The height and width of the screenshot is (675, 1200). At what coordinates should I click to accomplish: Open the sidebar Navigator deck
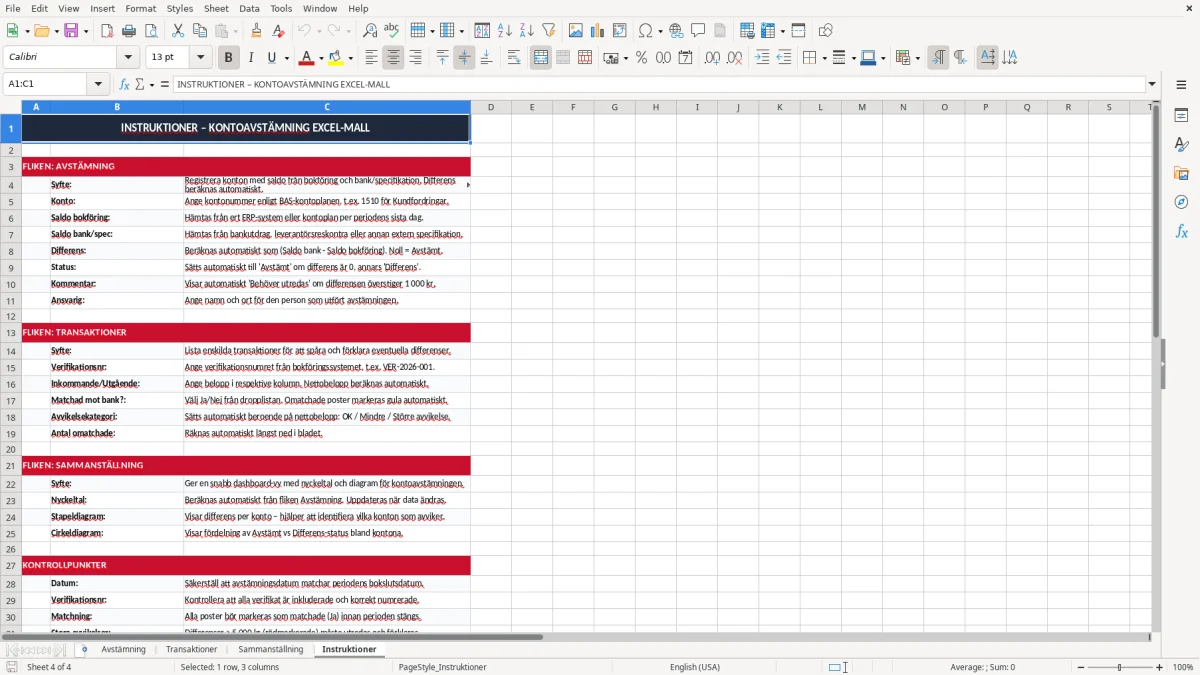(1181, 202)
